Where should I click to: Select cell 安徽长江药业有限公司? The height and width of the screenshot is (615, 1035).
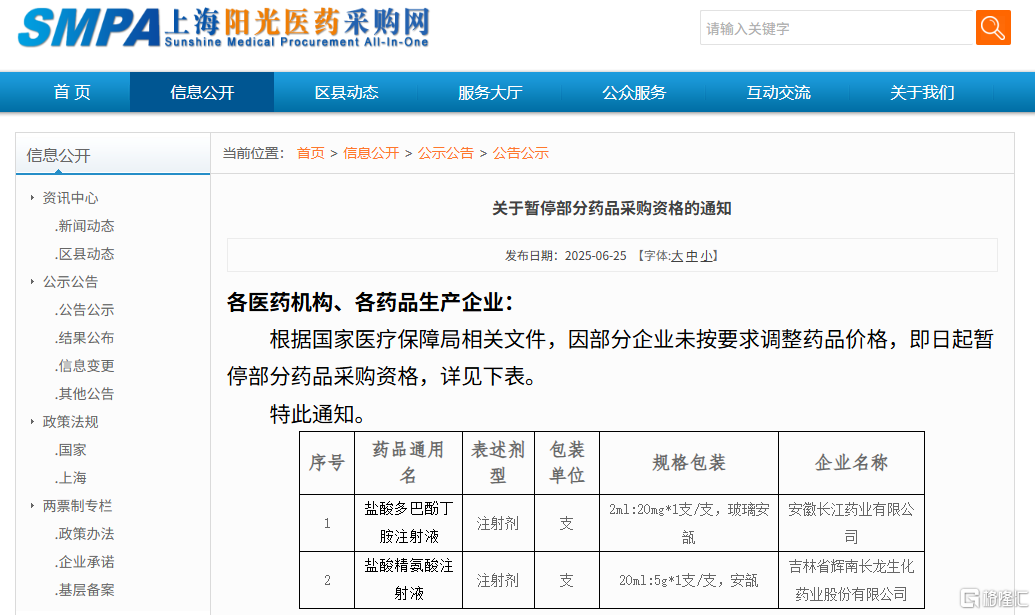[851, 523]
